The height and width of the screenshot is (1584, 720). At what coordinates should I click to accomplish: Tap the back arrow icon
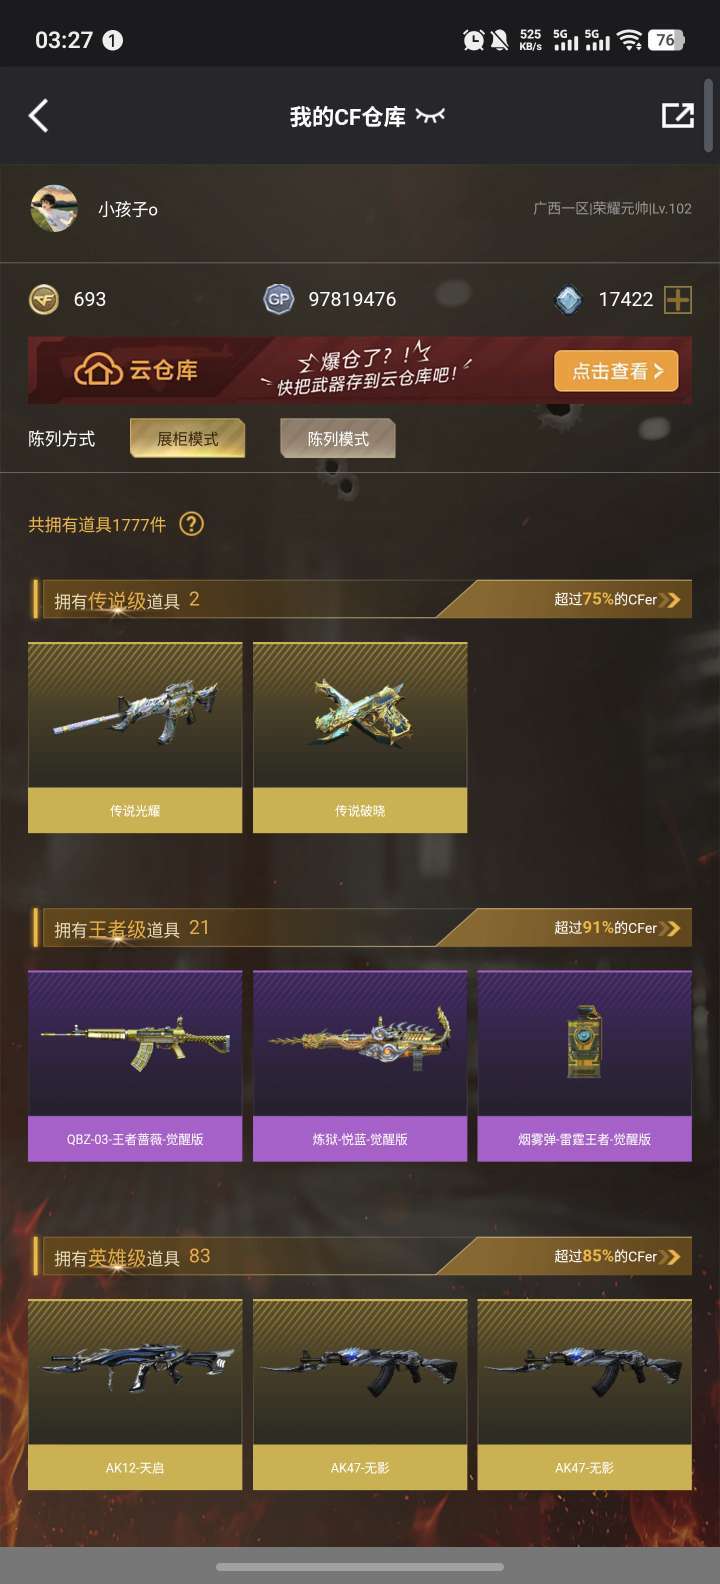38,116
